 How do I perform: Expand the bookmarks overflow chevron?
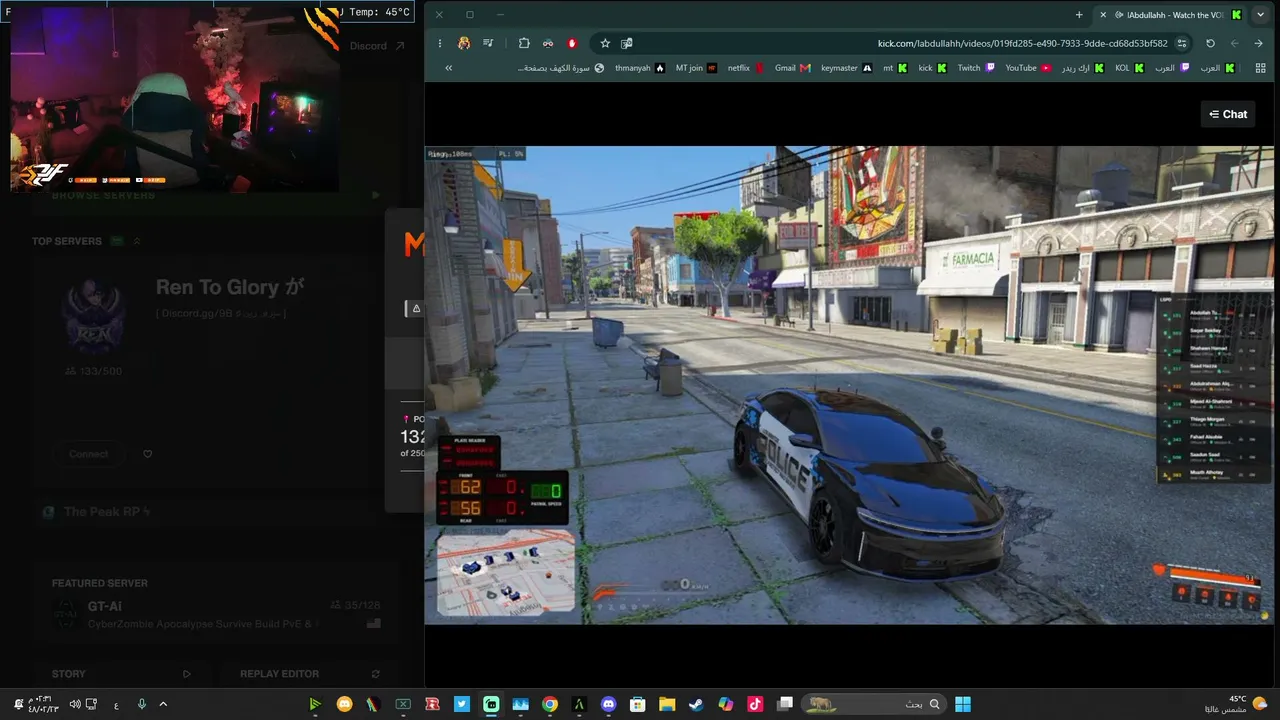[448, 68]
